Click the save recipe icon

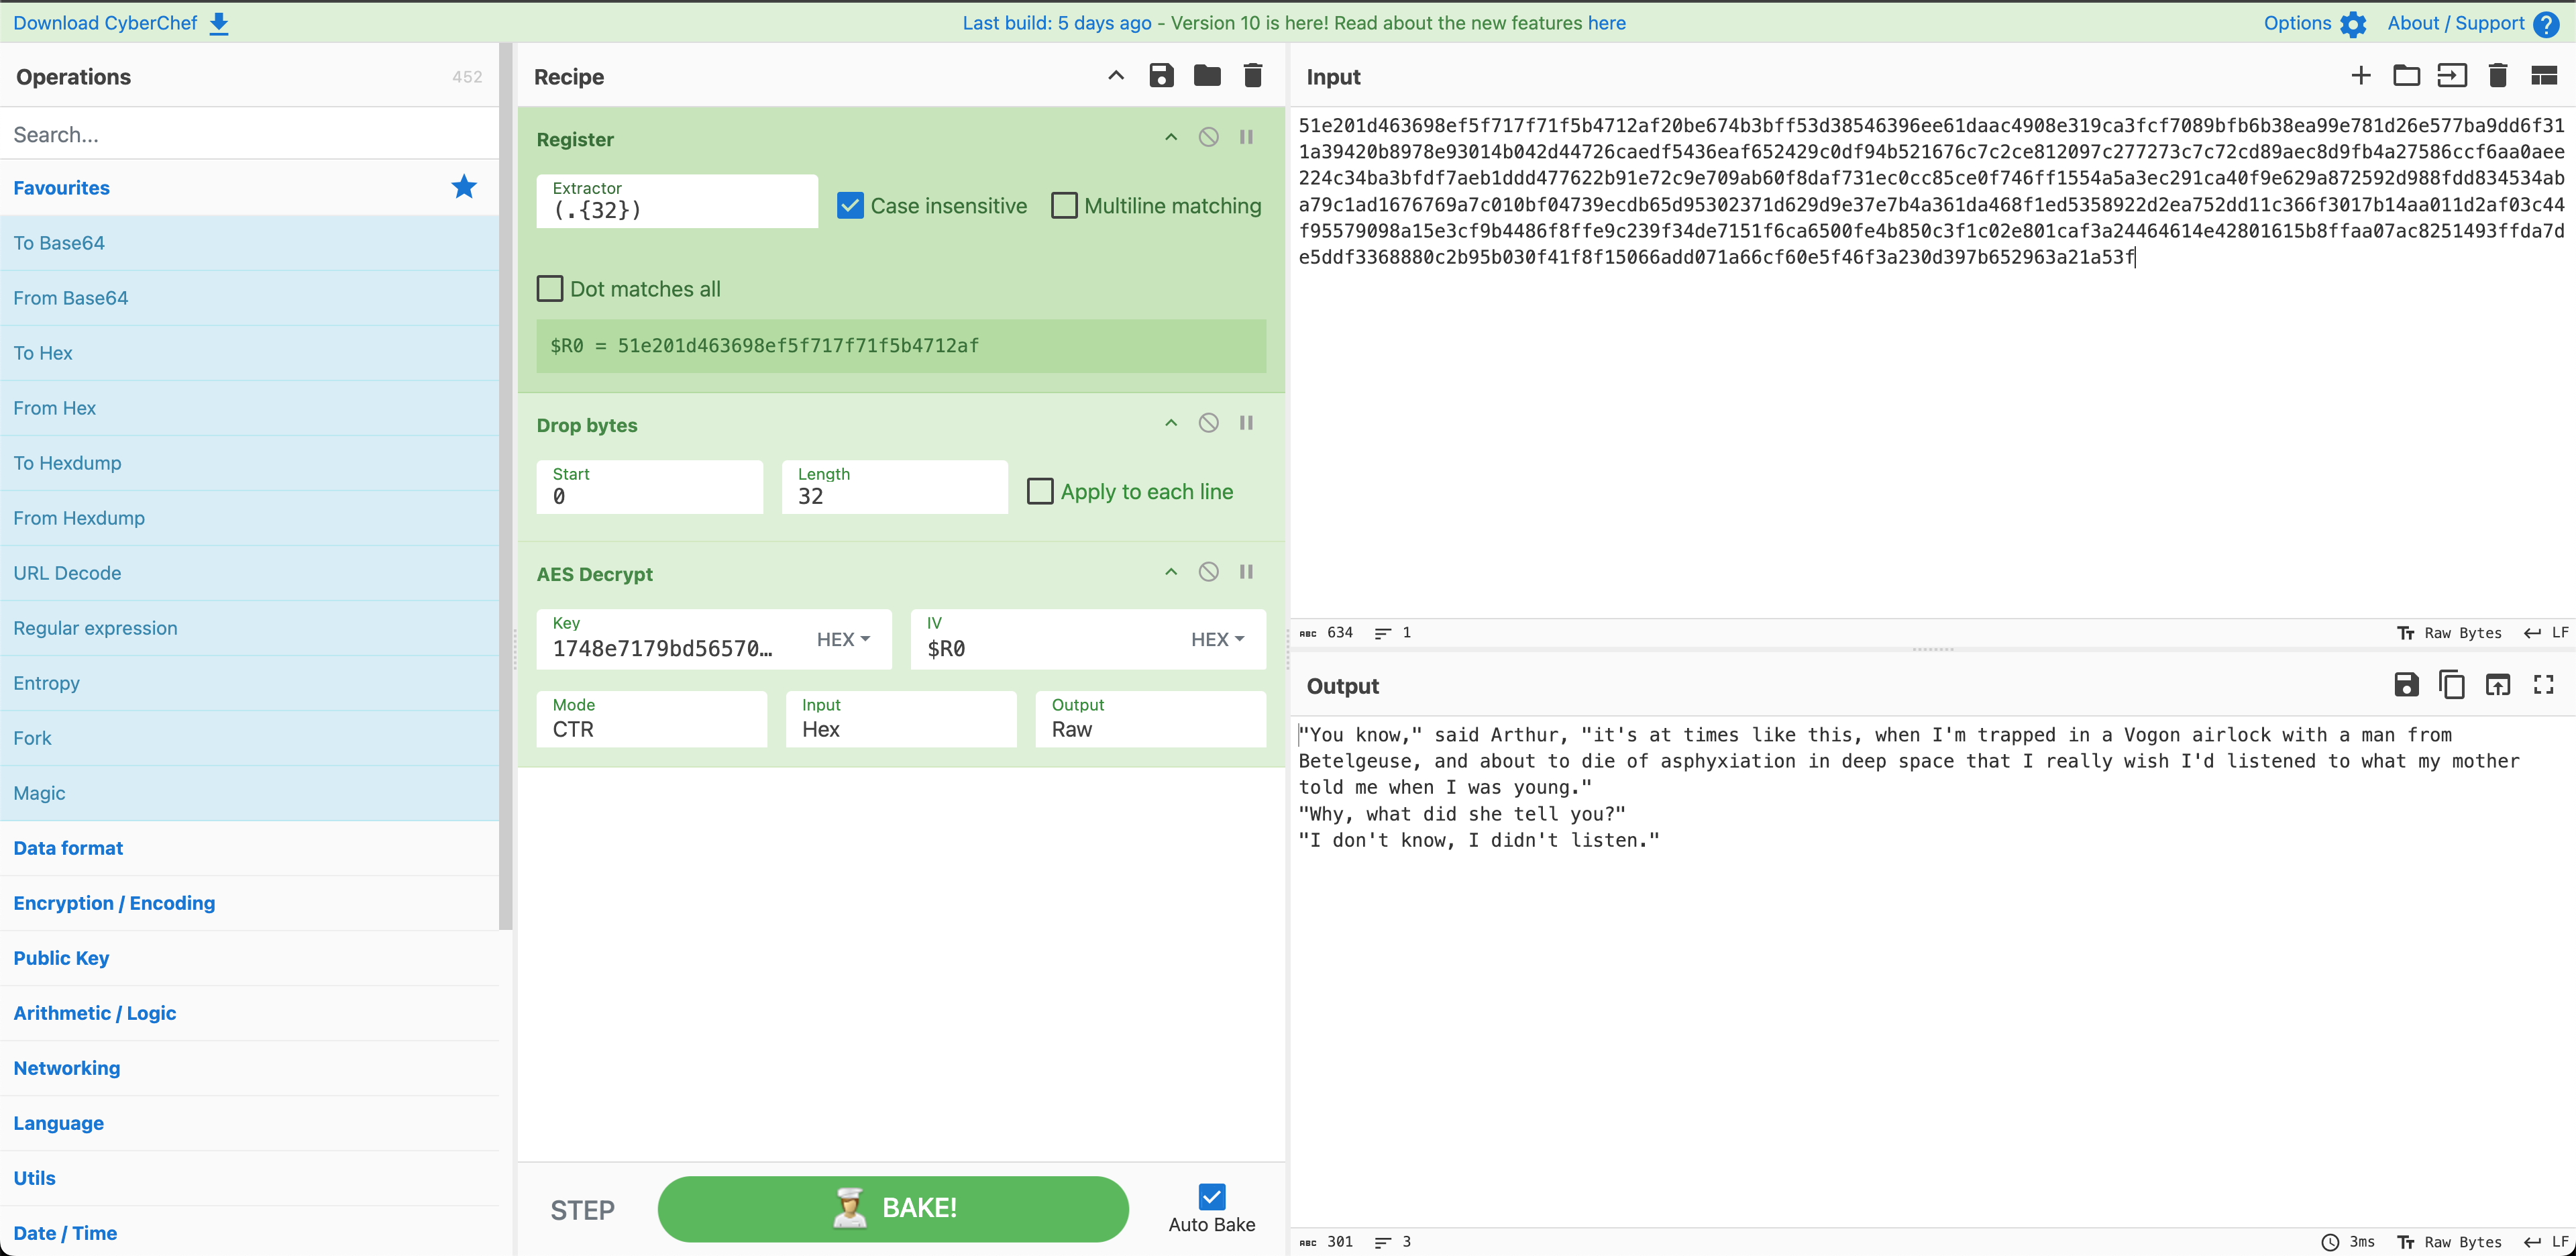click(1161, 76)
